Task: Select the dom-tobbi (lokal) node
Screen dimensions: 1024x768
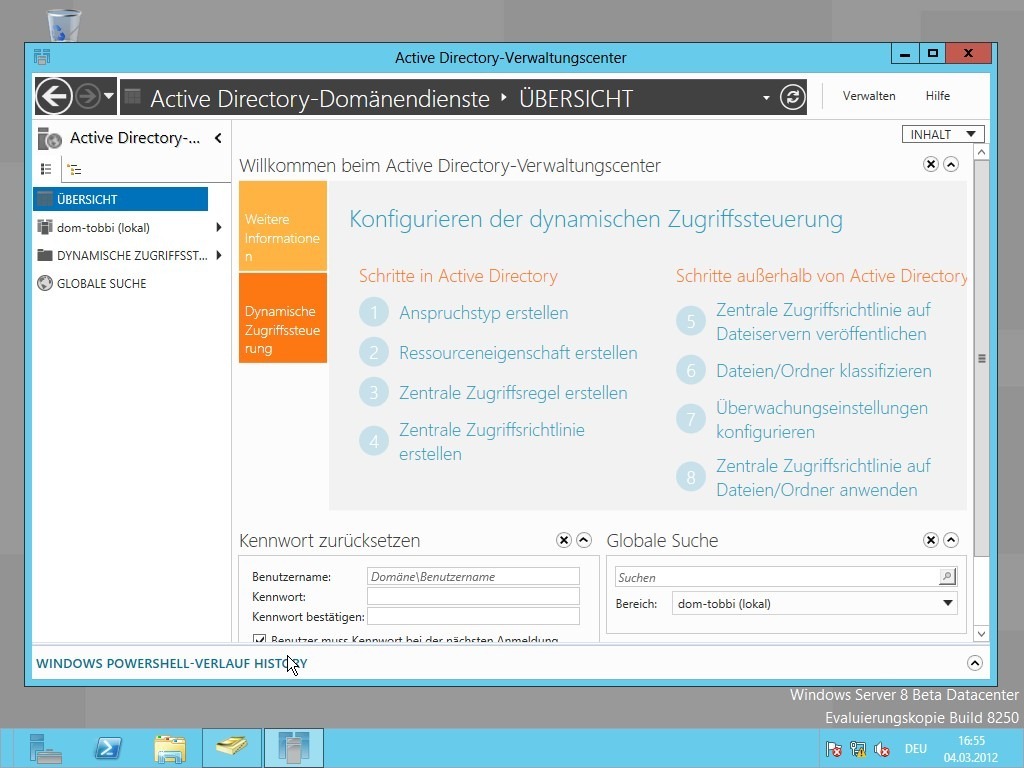Action: [x=103, y=228]
